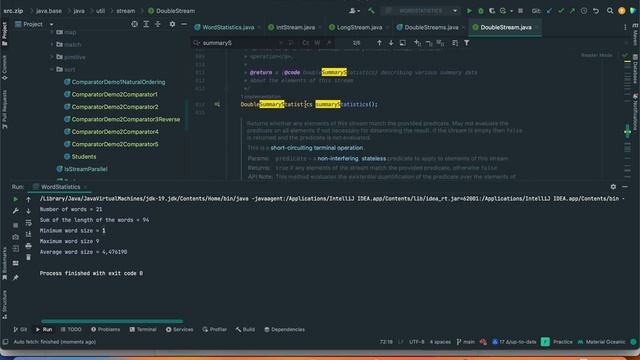This screenshot has height=360, width=640.
Task: Stop the running process in top toolbar
Action: coord(520,11)
